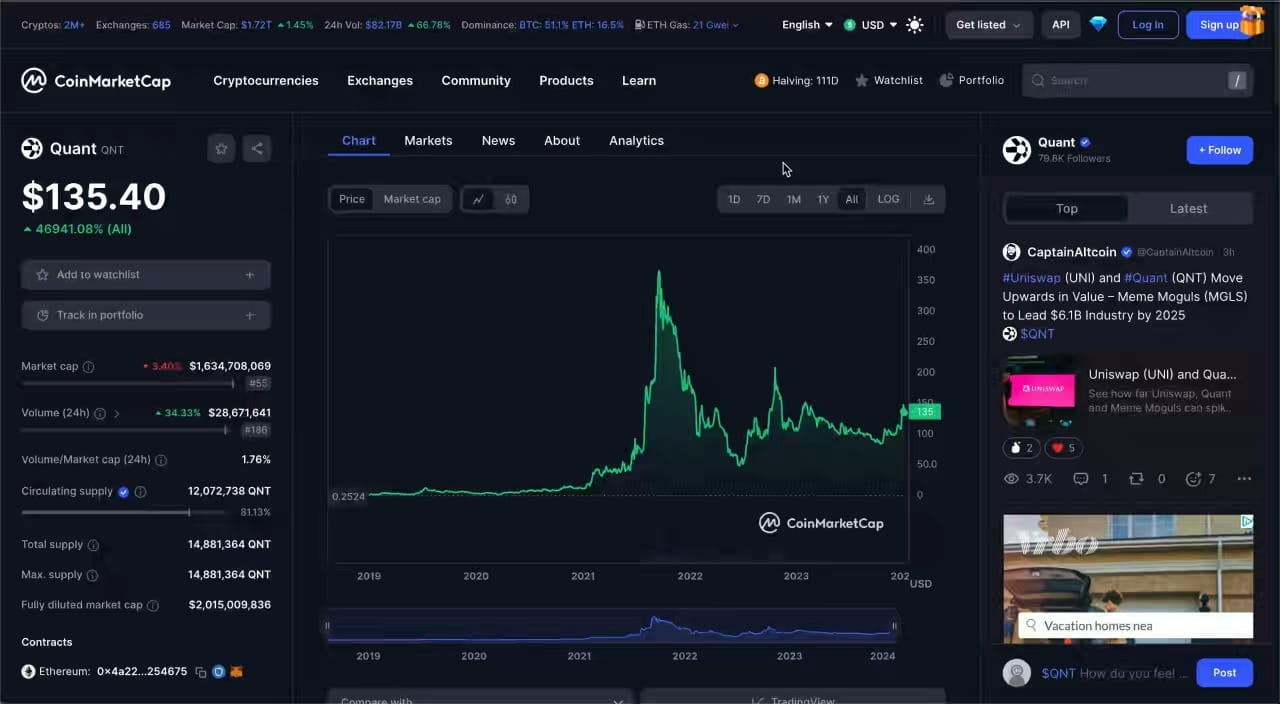This screenshot has width=1280, height=704.
Task: Download chart data icon
Action: tap(928, 199)
